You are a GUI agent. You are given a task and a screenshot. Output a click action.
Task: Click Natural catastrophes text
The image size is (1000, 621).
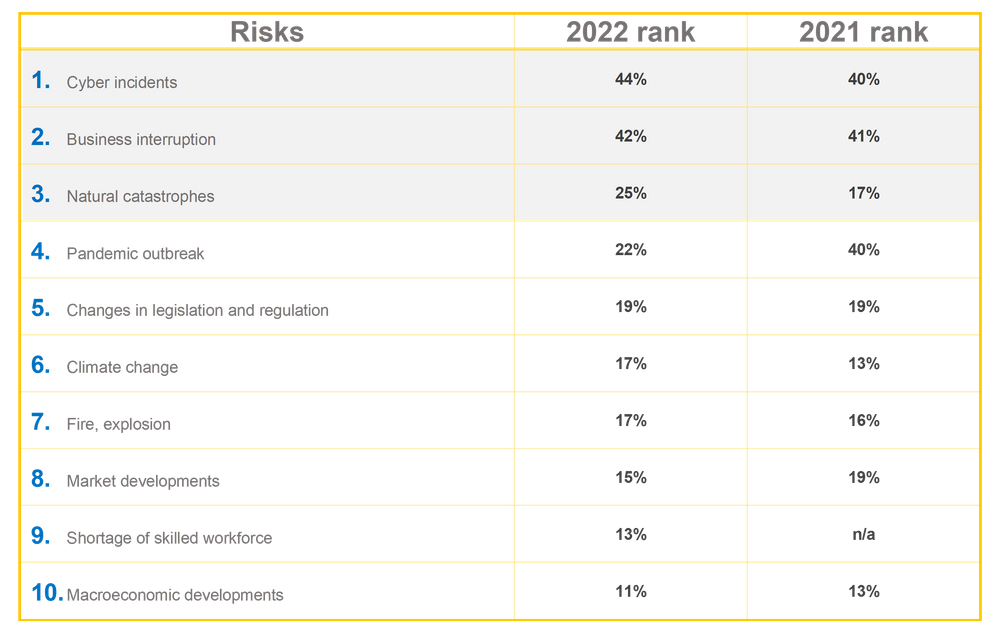click(140, 196)
